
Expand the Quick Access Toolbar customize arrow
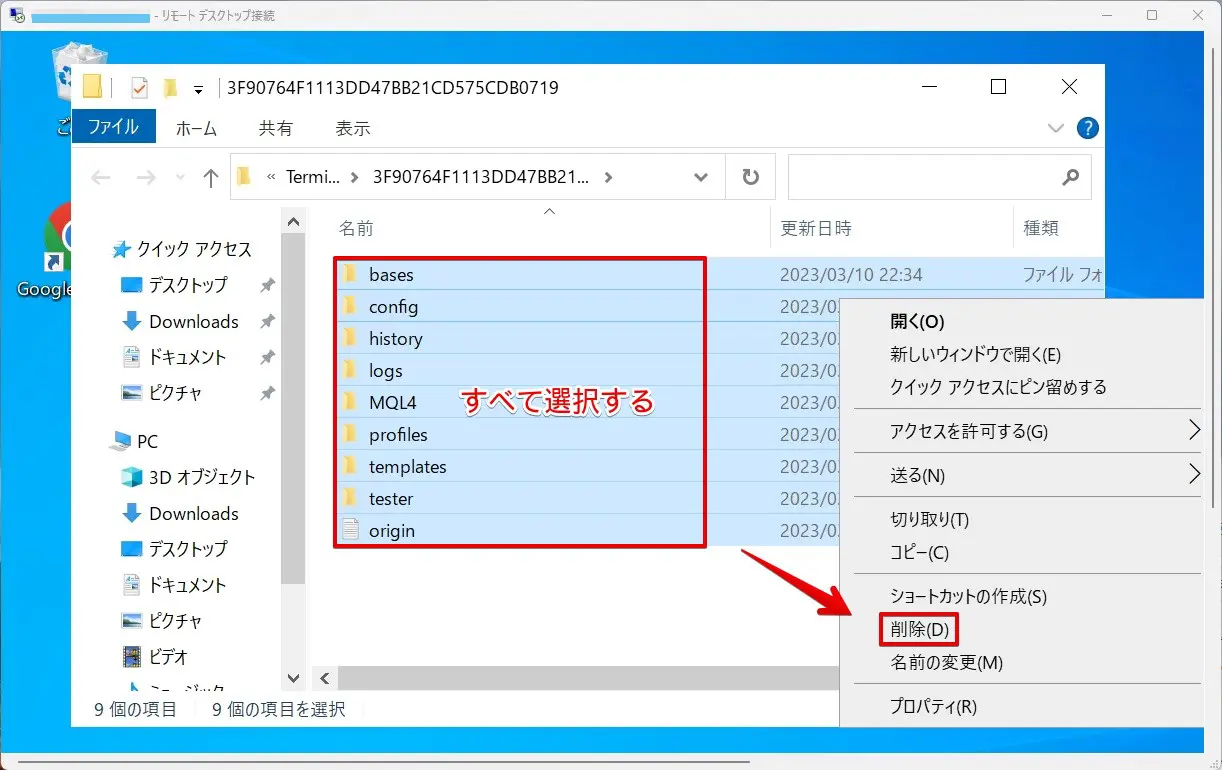(x=198, y=89)
